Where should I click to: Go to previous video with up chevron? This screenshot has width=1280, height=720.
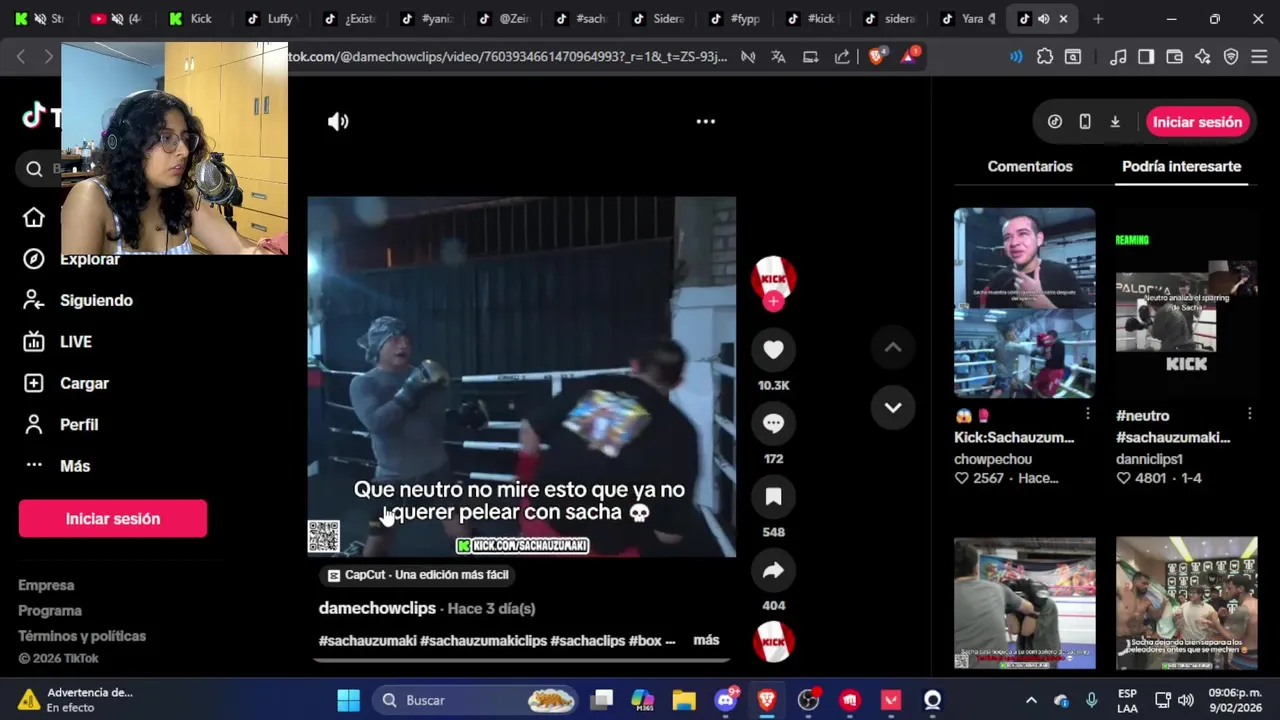893,348
